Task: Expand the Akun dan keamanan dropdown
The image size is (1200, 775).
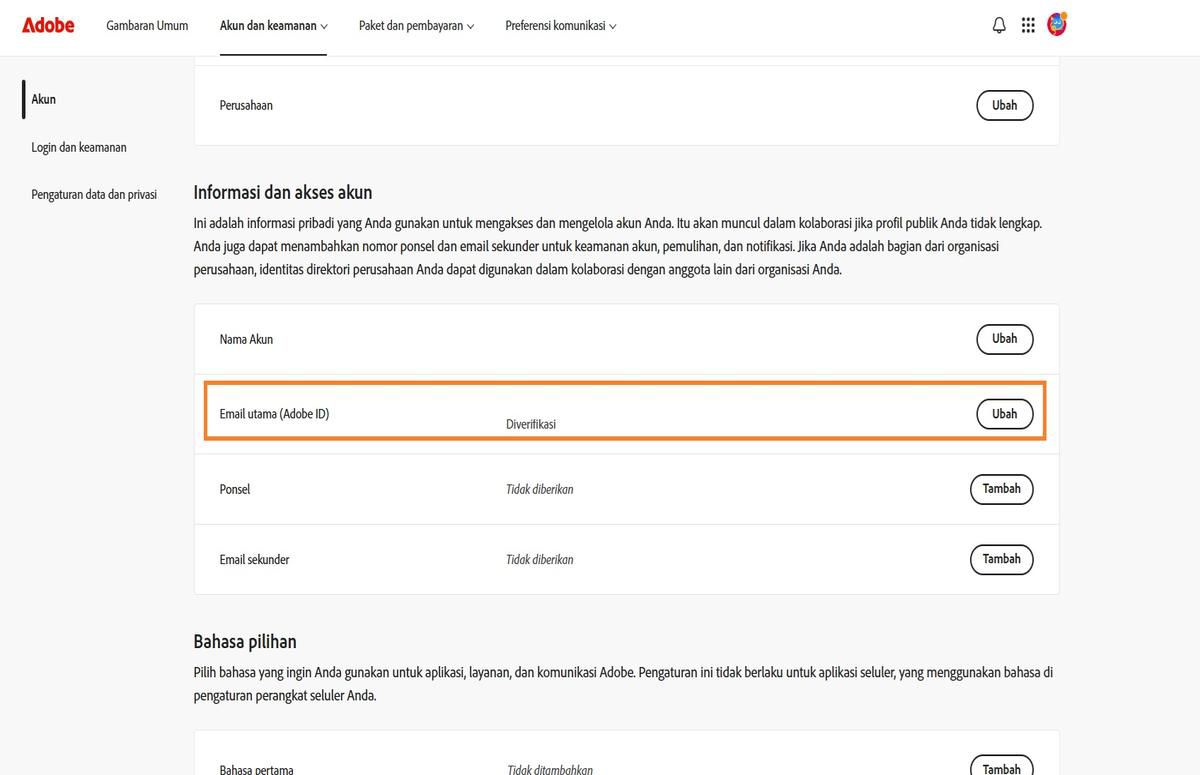Action: coord(272,26)
